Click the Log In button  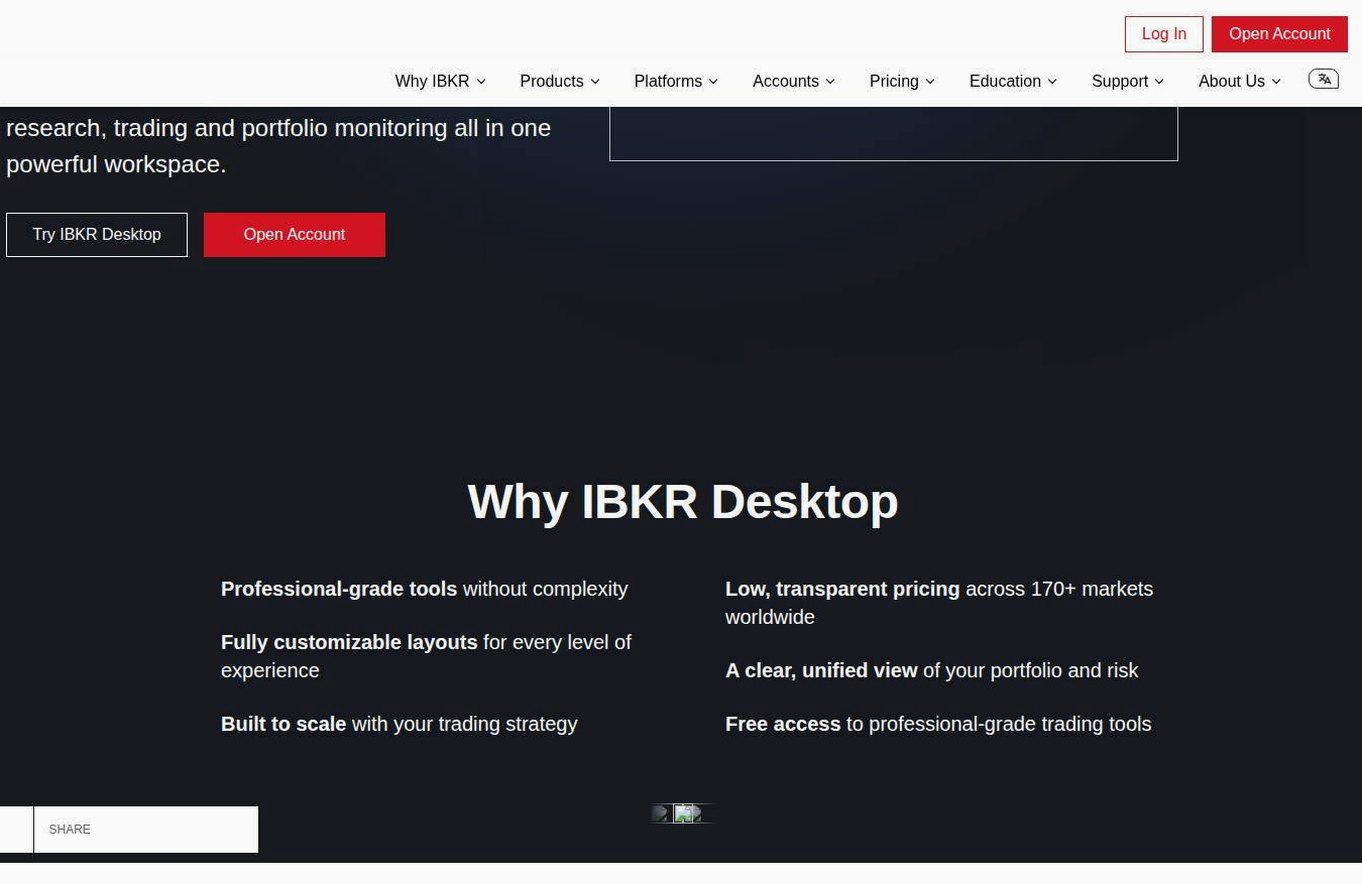1164,34
